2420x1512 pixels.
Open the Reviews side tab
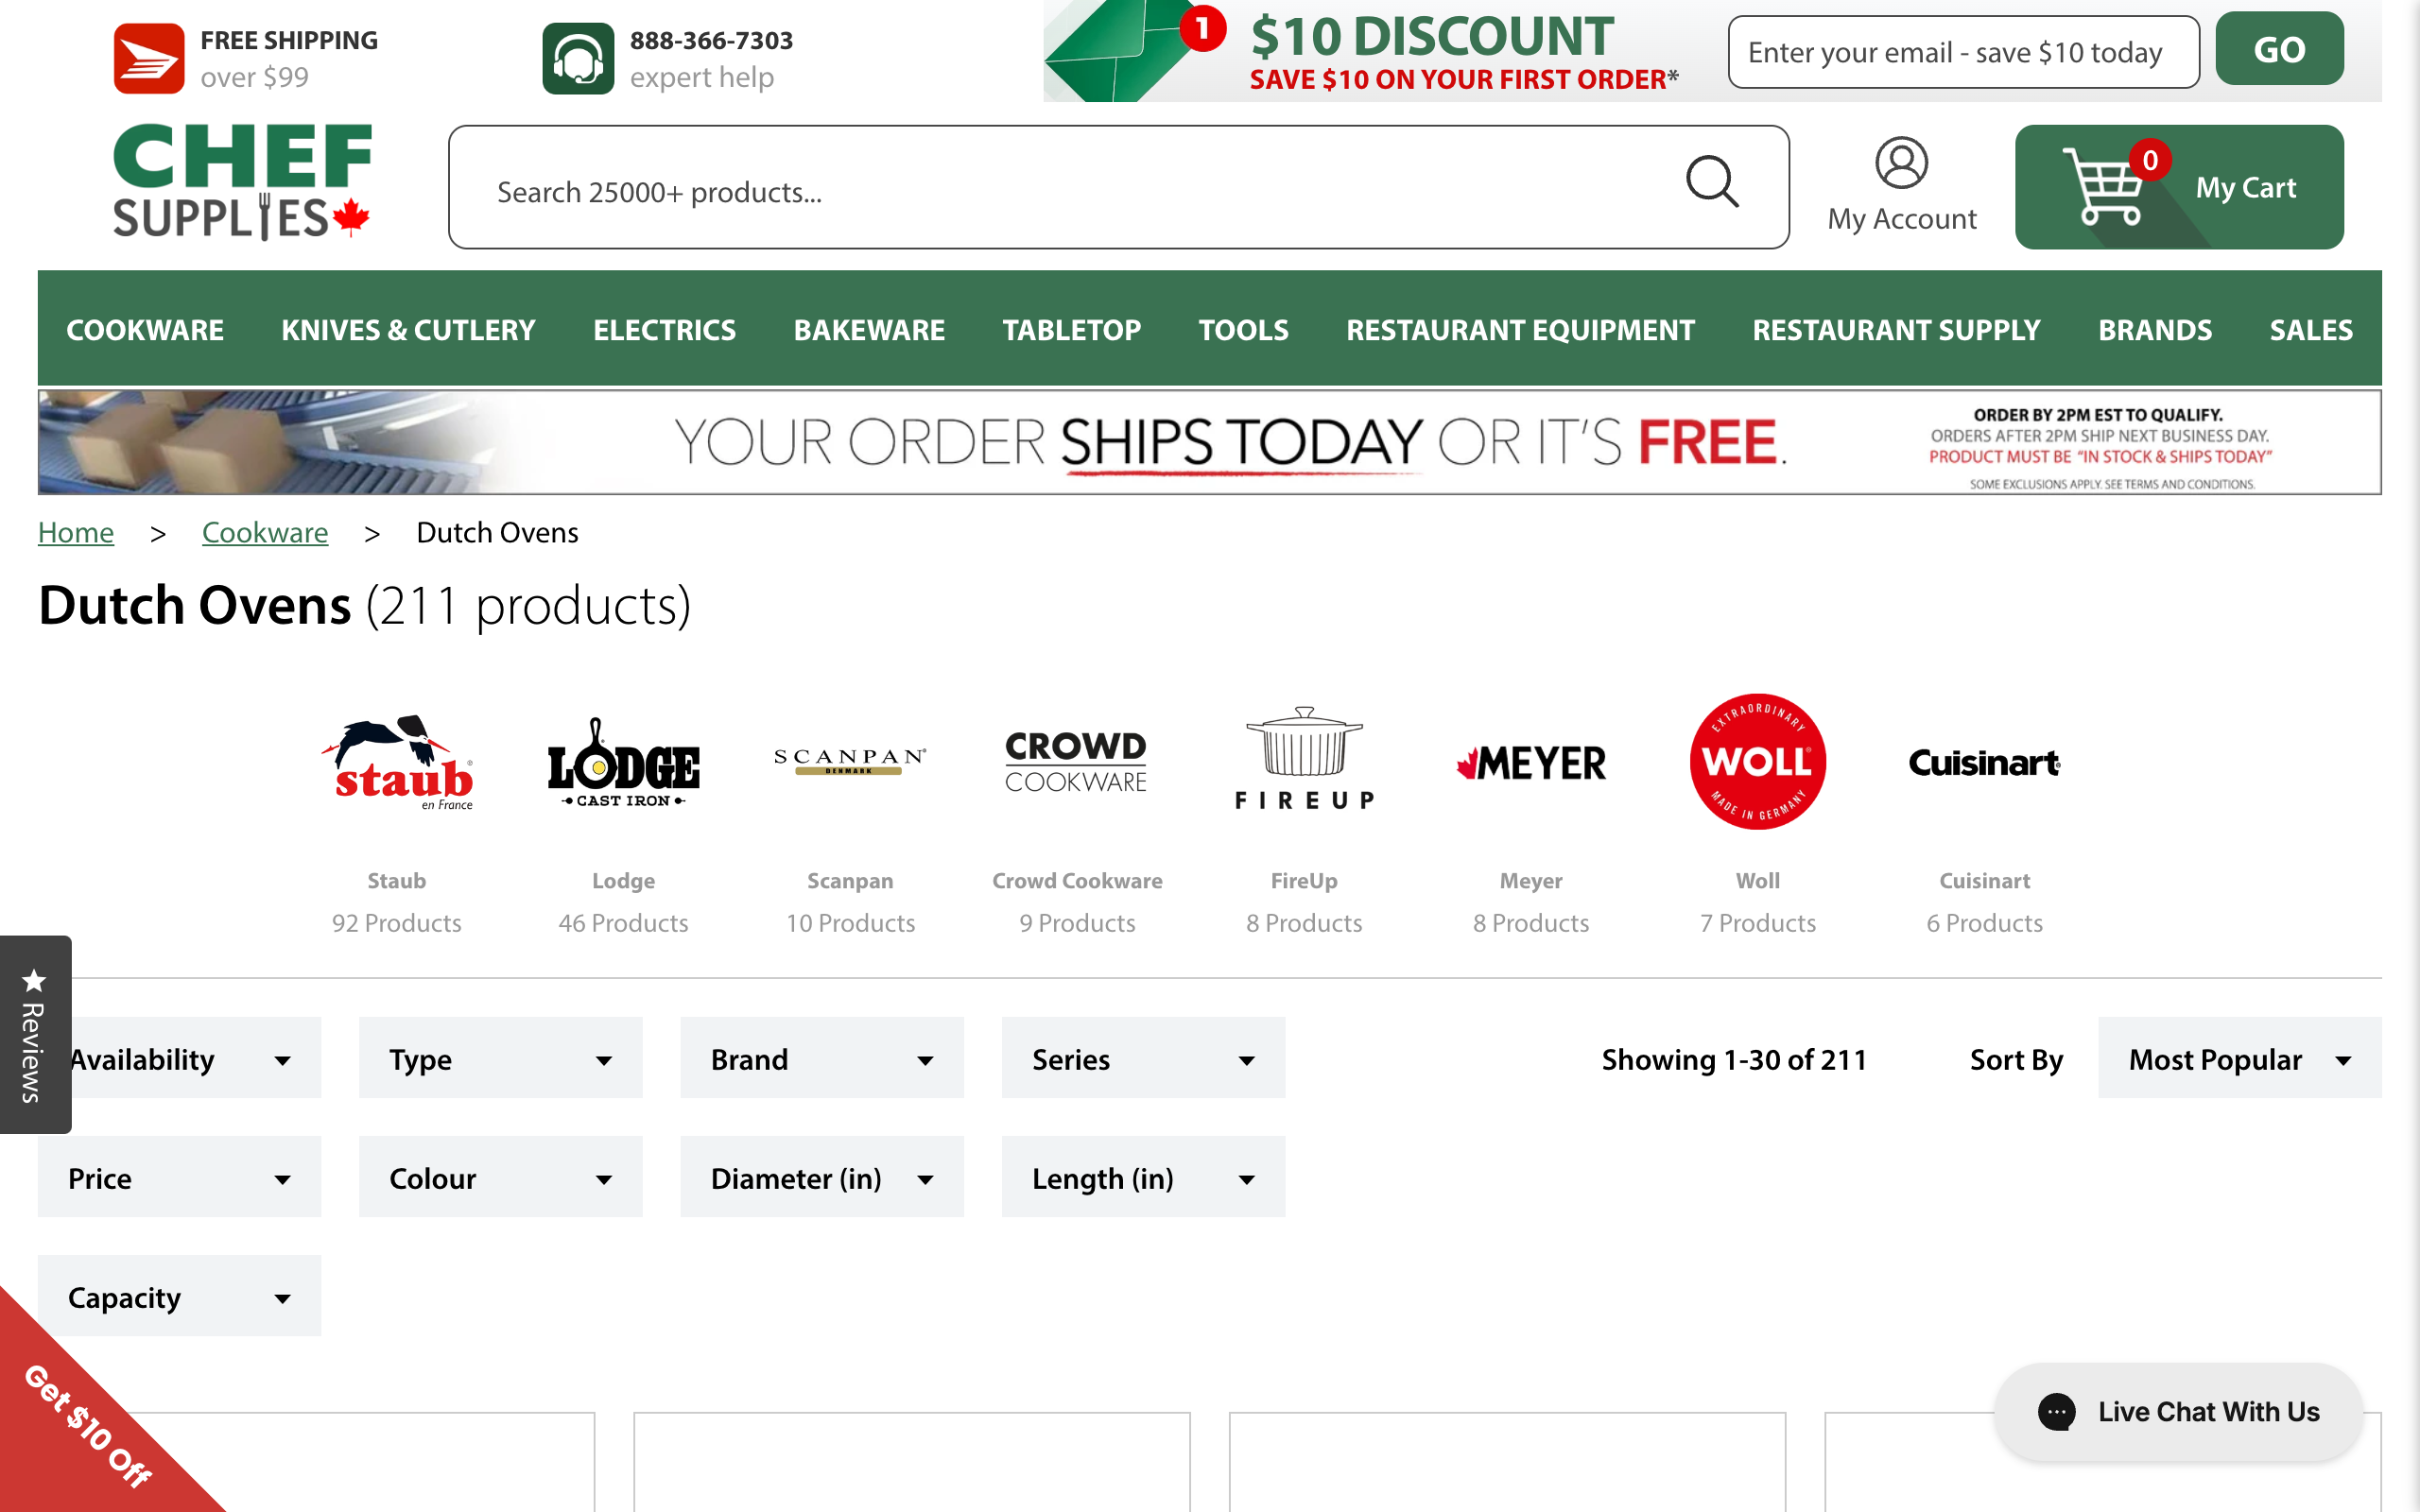pyautogui.click(x=35, y=1035)
